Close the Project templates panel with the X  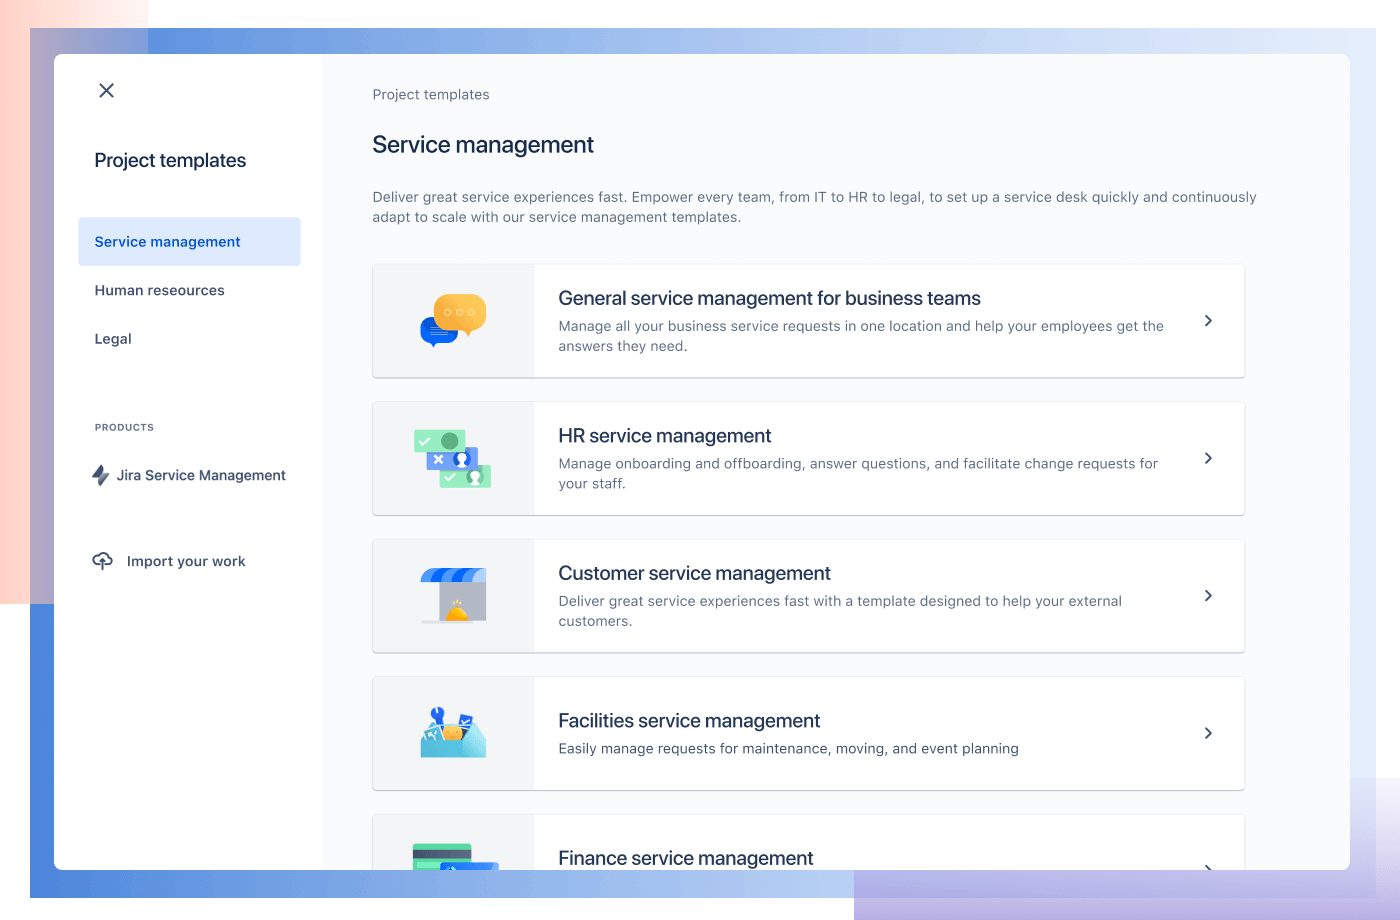tap(106, 90)
